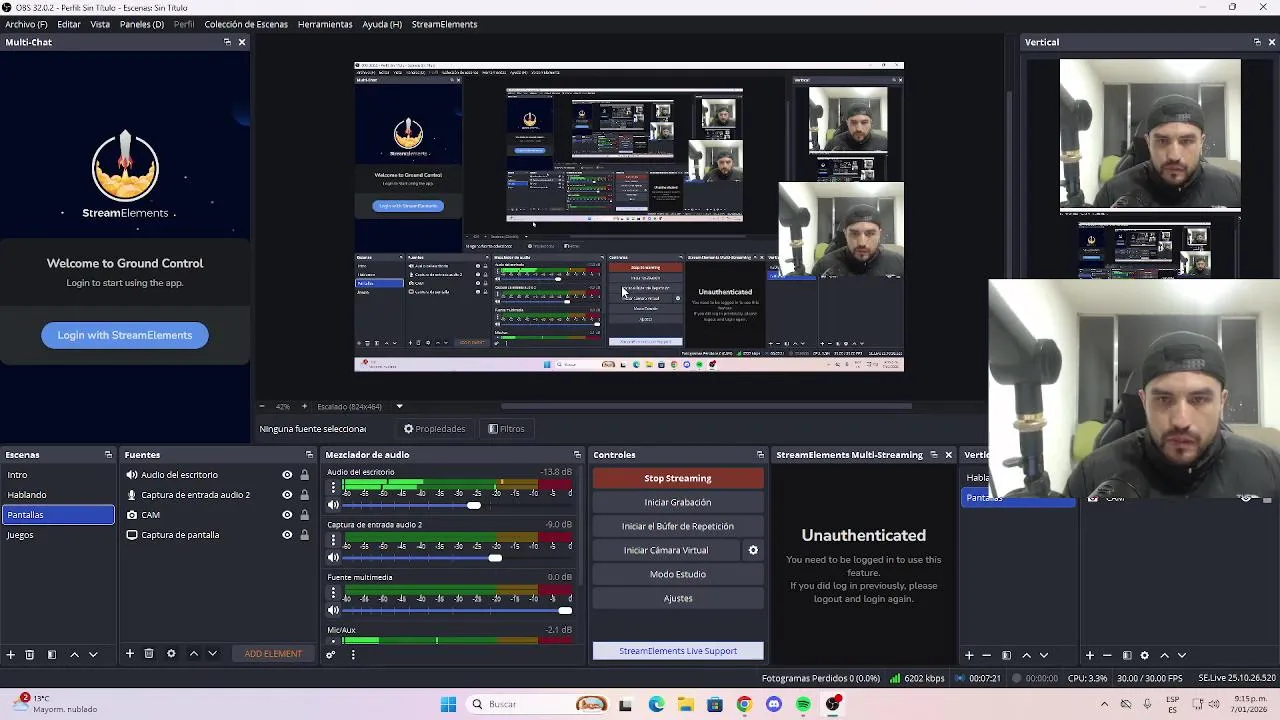Viewport: 1280px width, 720px height.
Task: Move source up in Fuentes toolbar
Action: [x=194, y=654]
